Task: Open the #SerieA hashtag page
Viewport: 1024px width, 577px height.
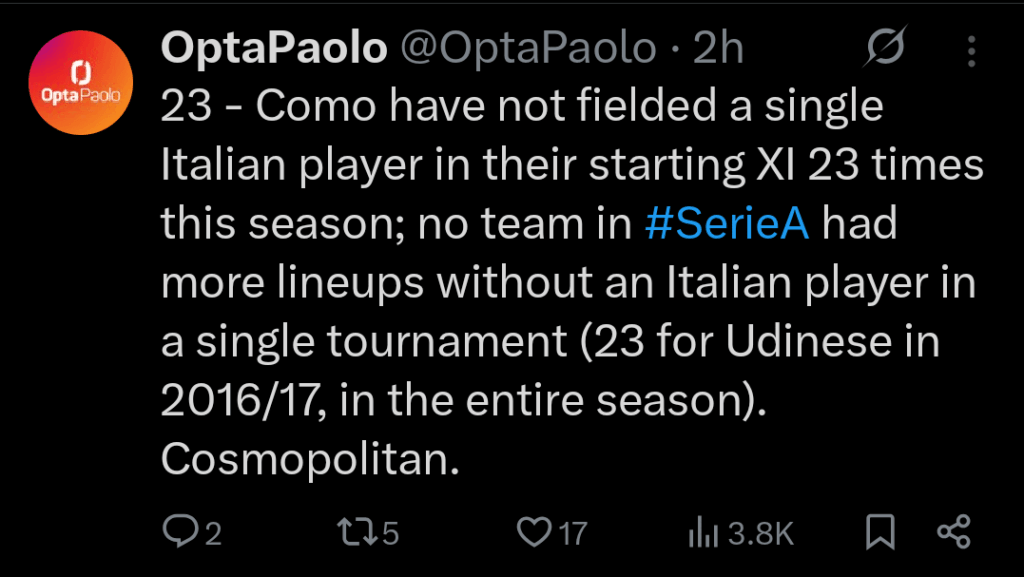Action: [729, 222]
